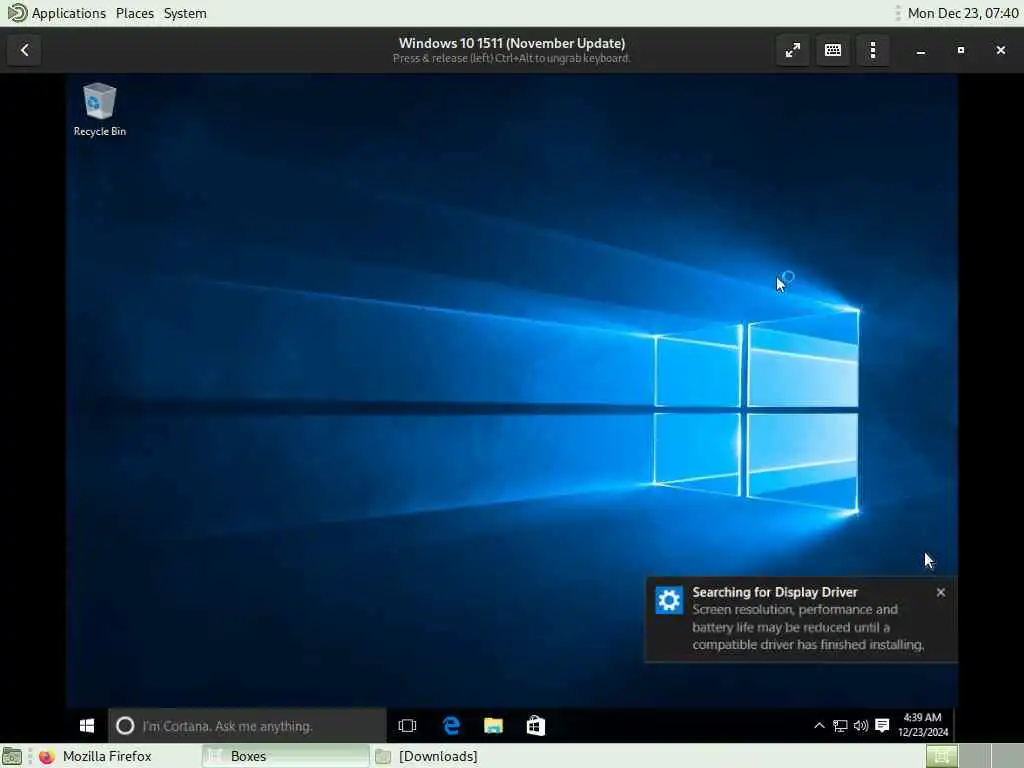This screenshot has height=768, width=1024.
Task: Open Windows Store from taskbar
Action: (x=536, y=726)
